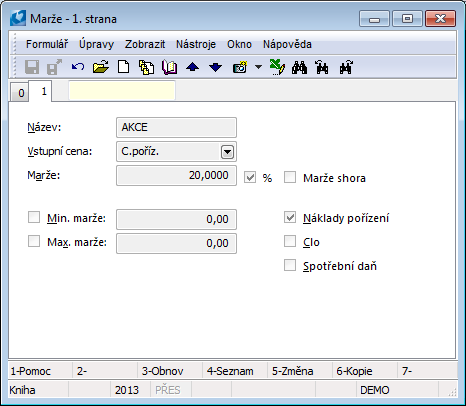Click the 5-Změna function key button
This screenshot has width=466, height=406.
(x=300, y=371)
